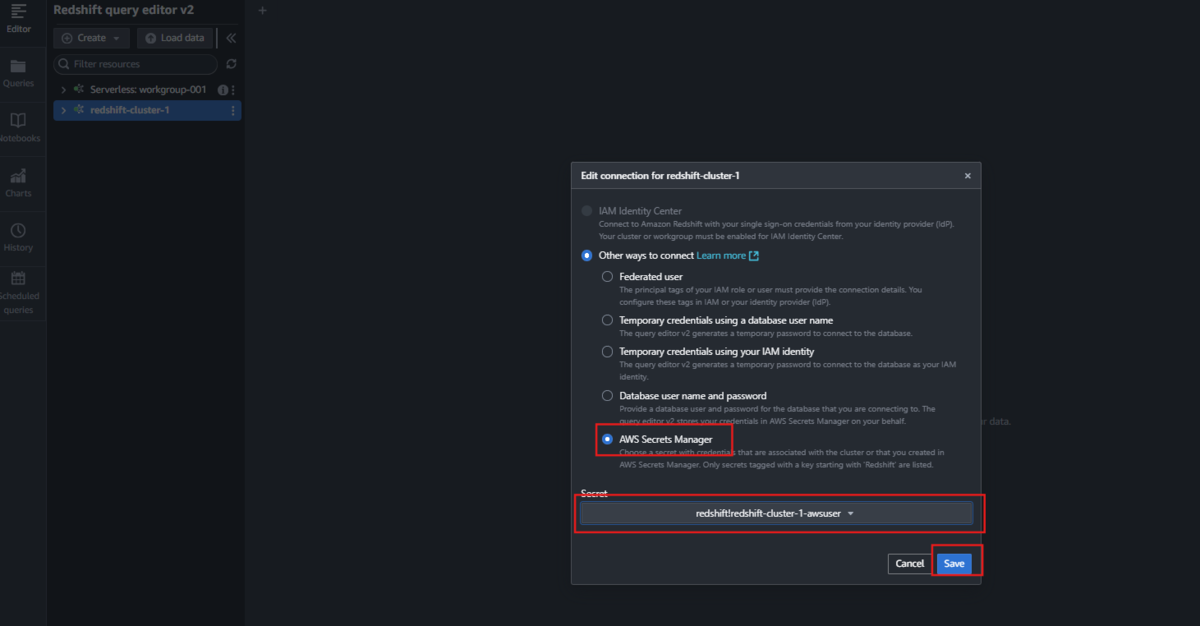This screenshot has width=1200, height=626.
Task: Click the Learn more external link icon
Action: point(754,256)
